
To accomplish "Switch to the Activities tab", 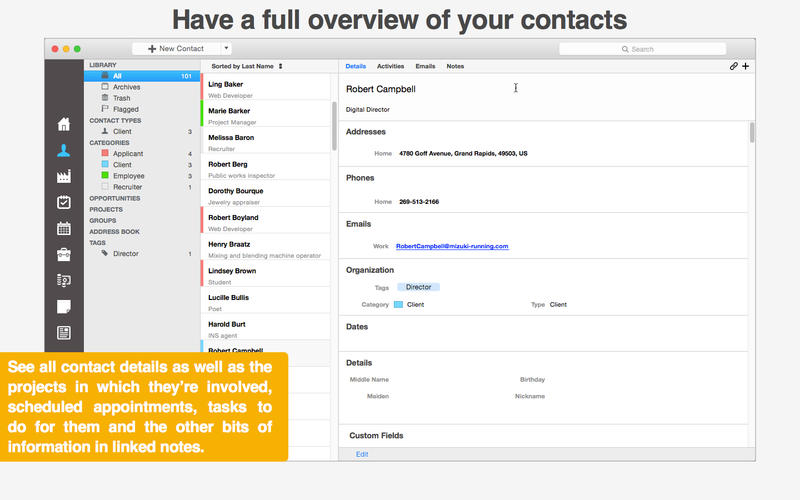I will pyautogui.click(x=390, y=66).
